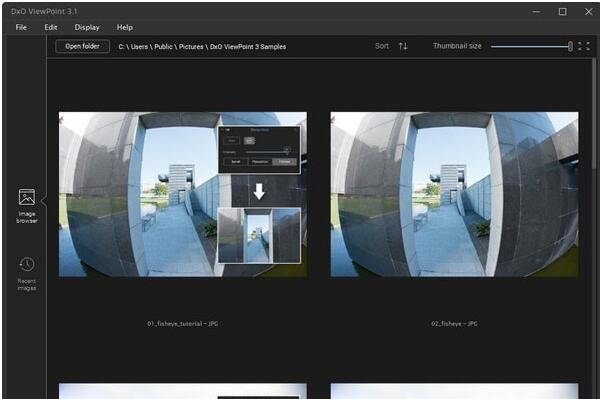Select the 01_fisheye_tutorial thumbnail image
600x399 pixels.
click(x=183, y=194)
